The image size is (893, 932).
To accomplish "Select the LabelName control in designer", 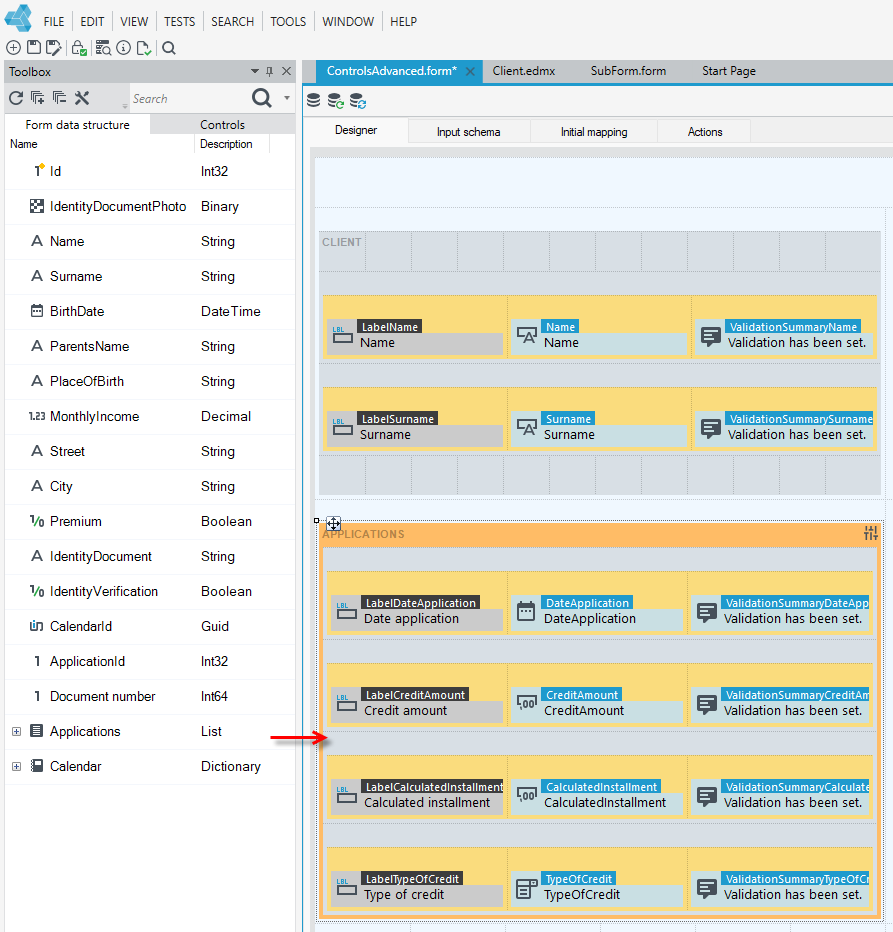I will pyautogui.click(x=415, y=336).
